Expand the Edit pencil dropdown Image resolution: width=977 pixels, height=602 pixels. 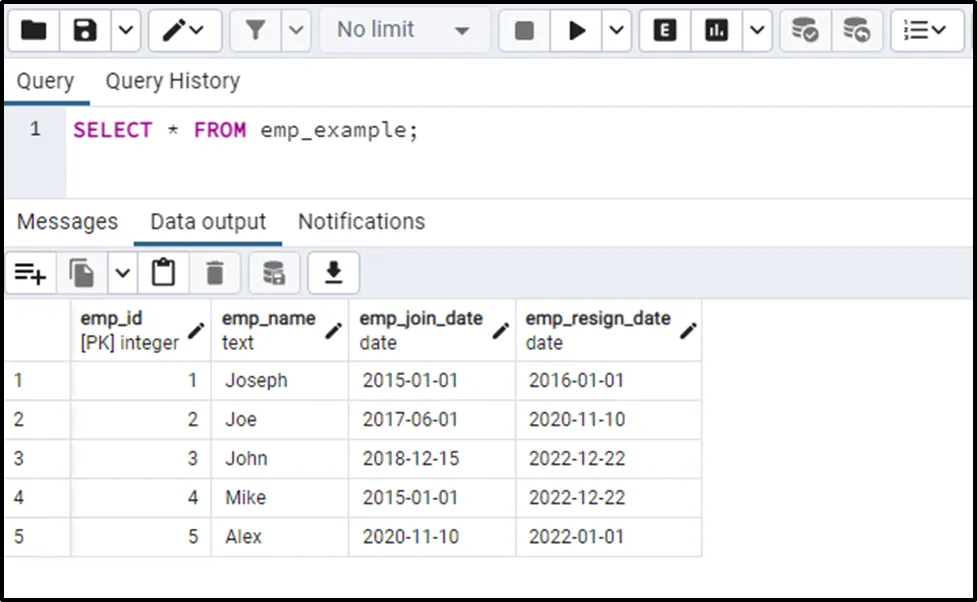click(185, 31)
